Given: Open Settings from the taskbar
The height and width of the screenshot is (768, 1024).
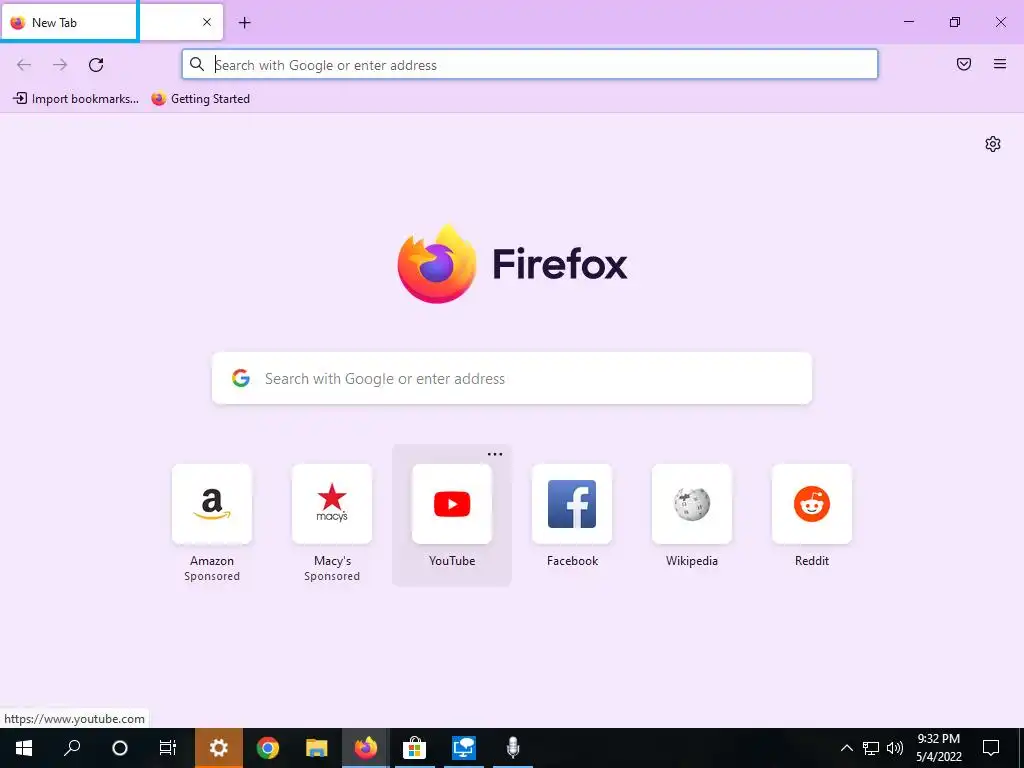Looking at the screenshot, I should (x=219, y=748).
